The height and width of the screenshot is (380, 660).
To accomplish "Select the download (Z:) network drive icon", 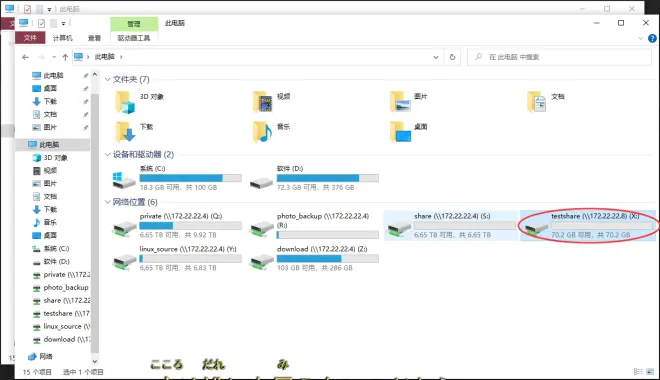I will click(x=261, y=262).
